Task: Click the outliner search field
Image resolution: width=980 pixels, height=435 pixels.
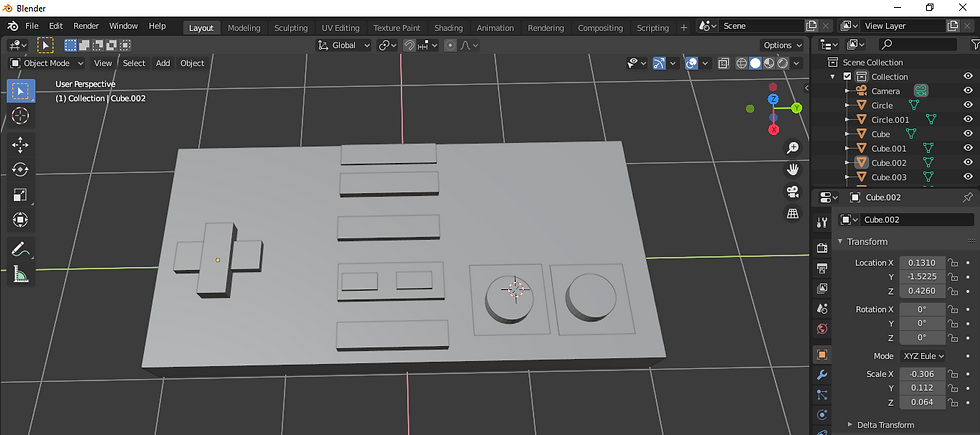Action: coord(918,44)
